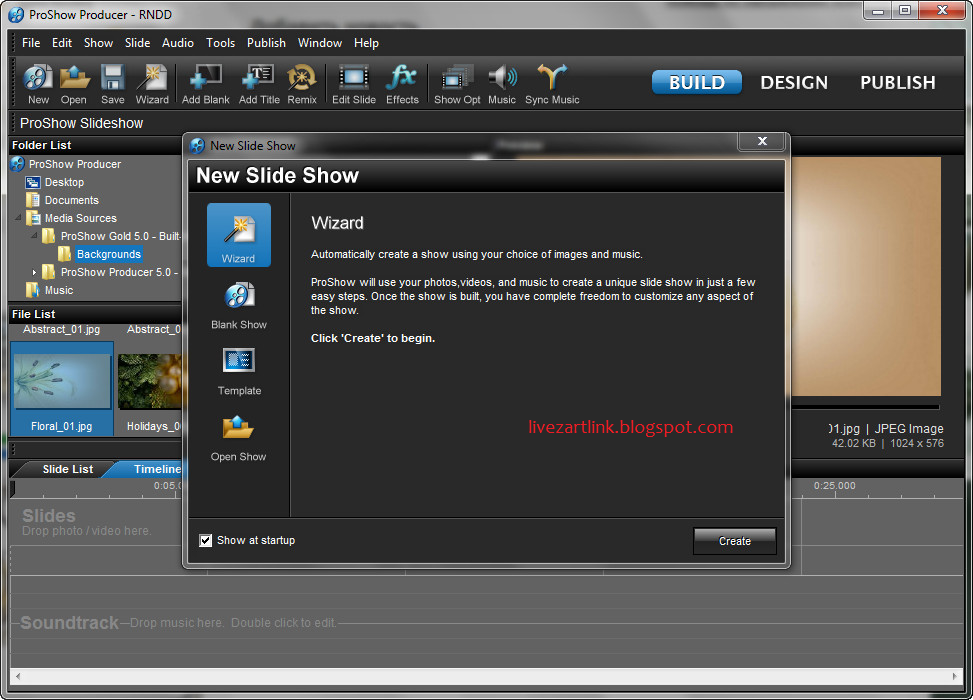
Task: Select the Template option in the dialog
Action: tap(239, 371)
